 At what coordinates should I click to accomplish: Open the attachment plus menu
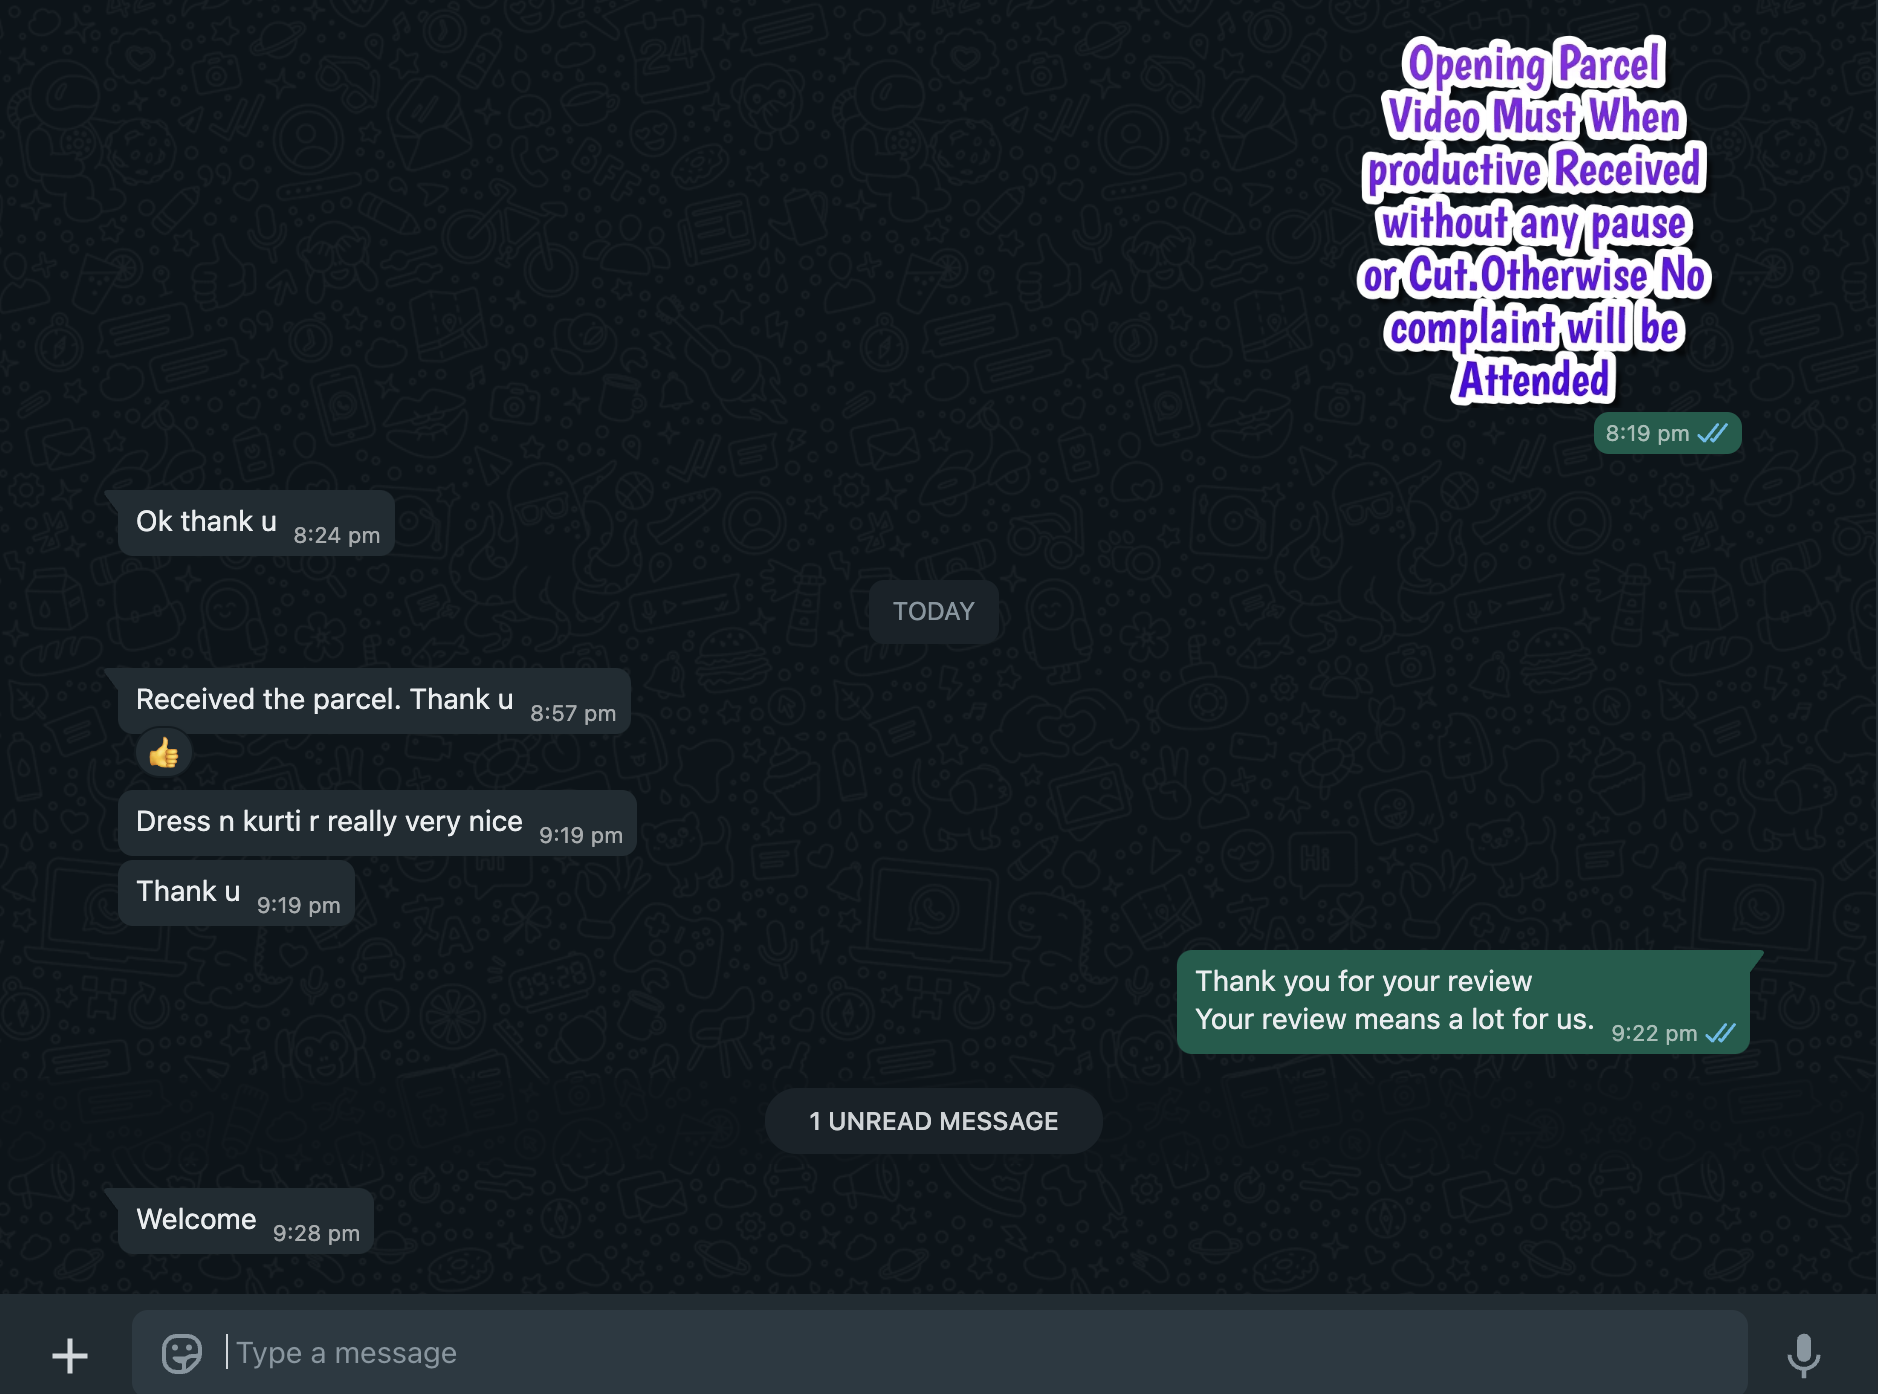(70, 1355)
